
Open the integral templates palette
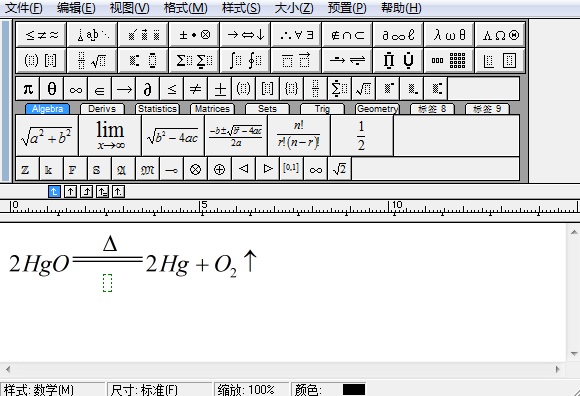(x=246, y=60)
